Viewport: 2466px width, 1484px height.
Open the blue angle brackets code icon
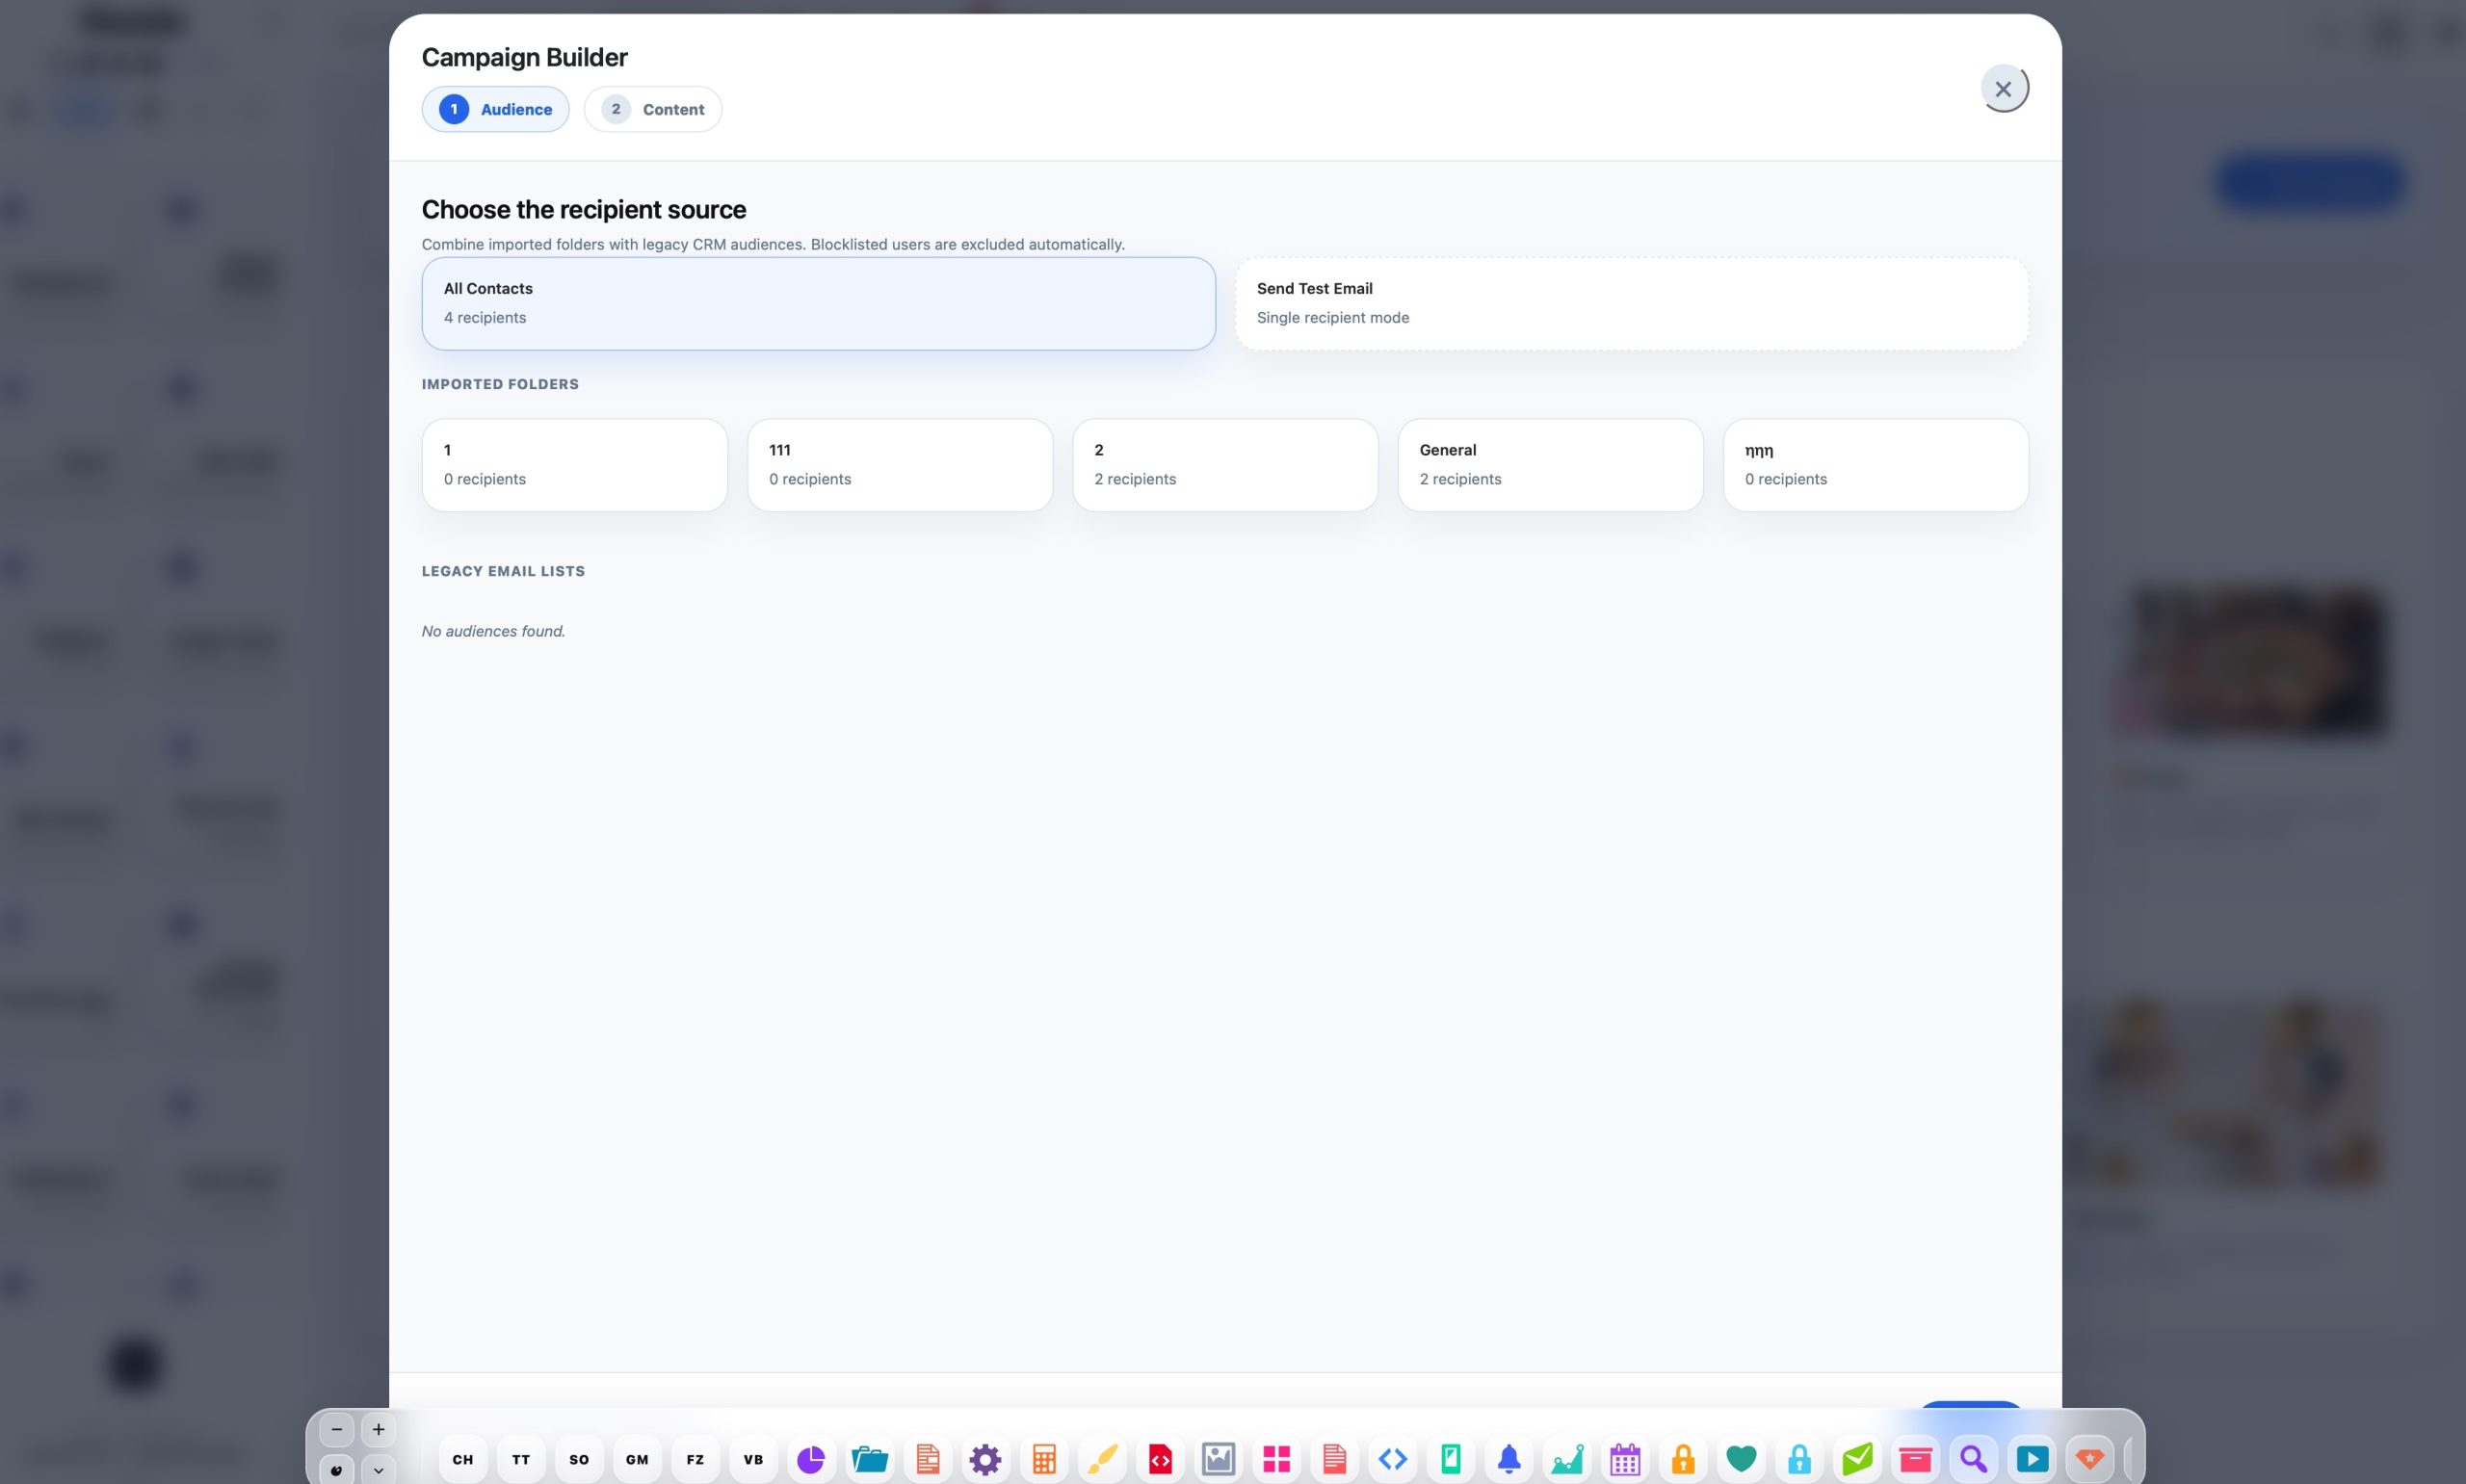(x=1393, y=1459)
